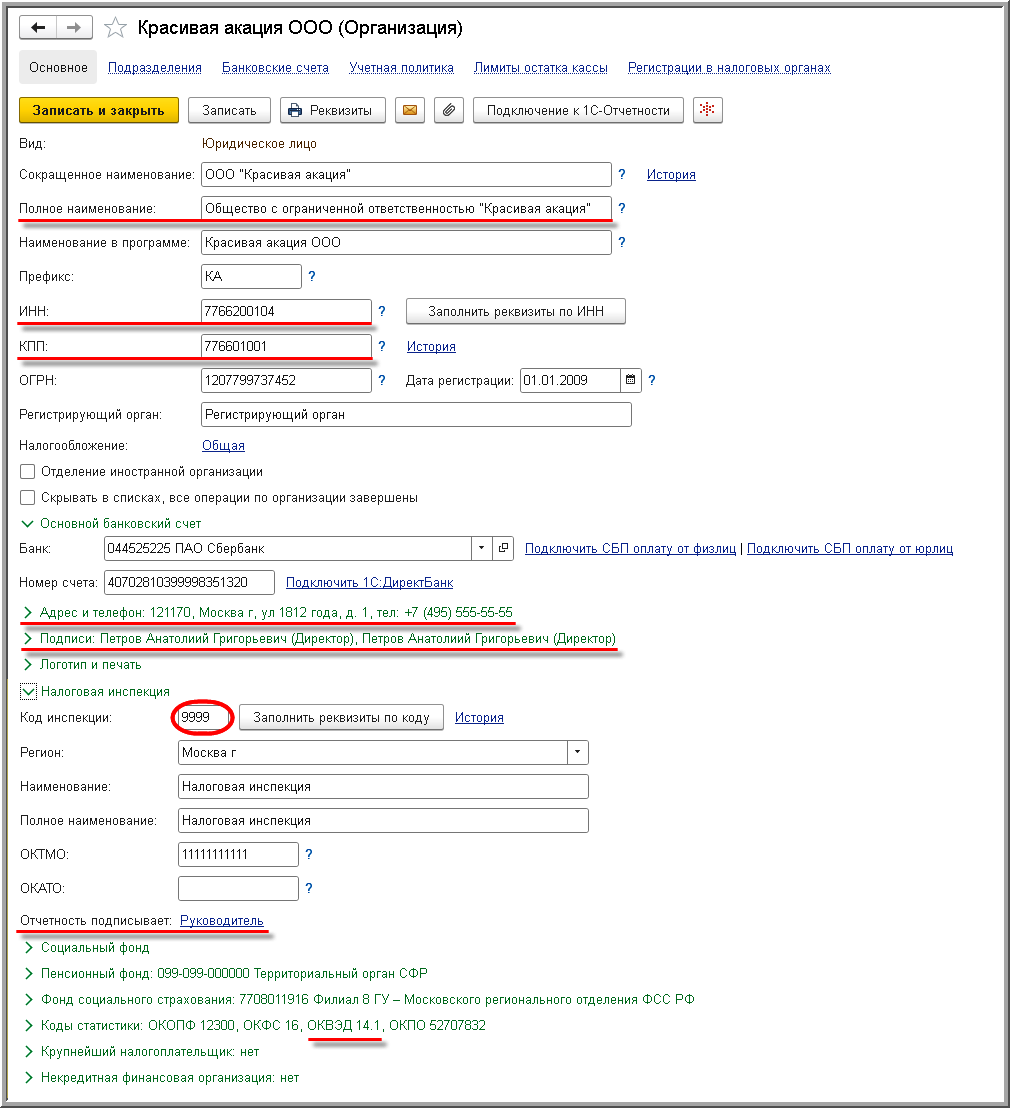Click 'Записать и закрыть' button
Viewport: 1010px width, 1108px height.
(98, 110)
